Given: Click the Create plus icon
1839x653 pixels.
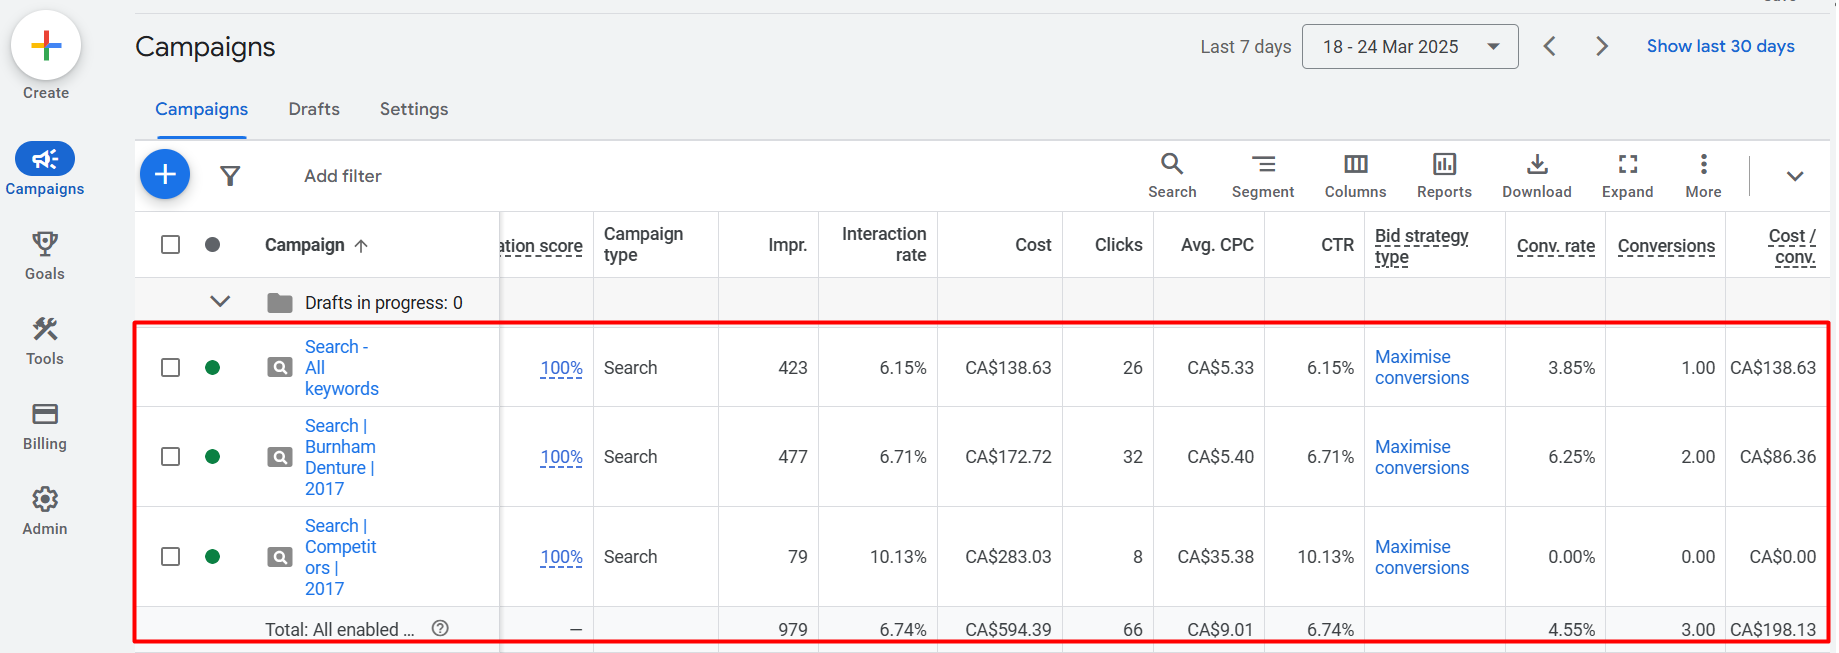Looking at the screenshot, I should (46, 46).
